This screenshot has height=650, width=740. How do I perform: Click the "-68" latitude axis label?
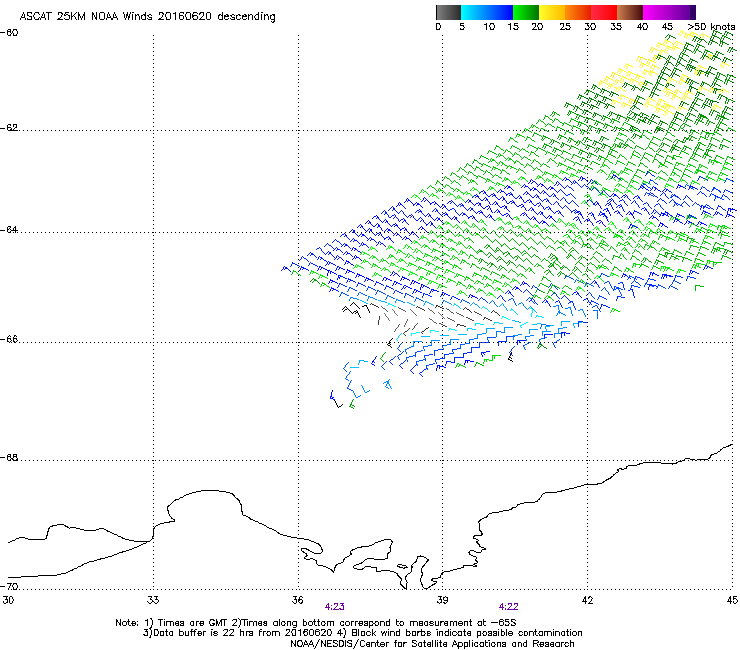pyautogui.click(x=9, y=458)
